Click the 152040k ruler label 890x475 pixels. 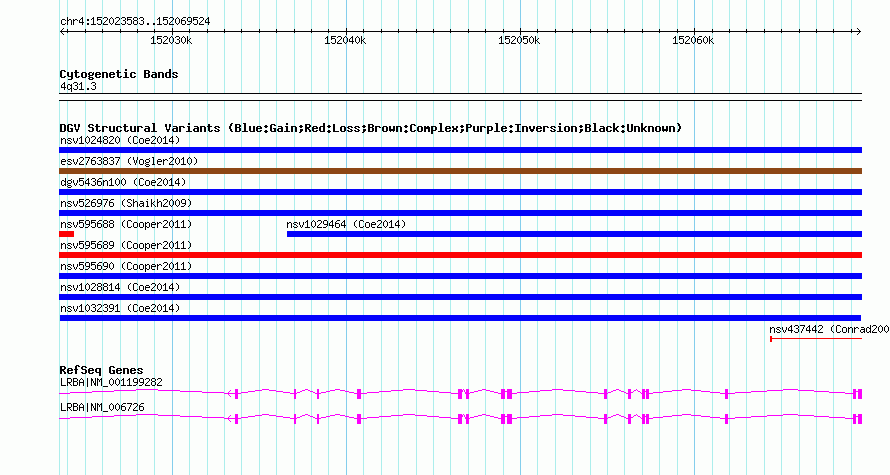pos(345,41)
